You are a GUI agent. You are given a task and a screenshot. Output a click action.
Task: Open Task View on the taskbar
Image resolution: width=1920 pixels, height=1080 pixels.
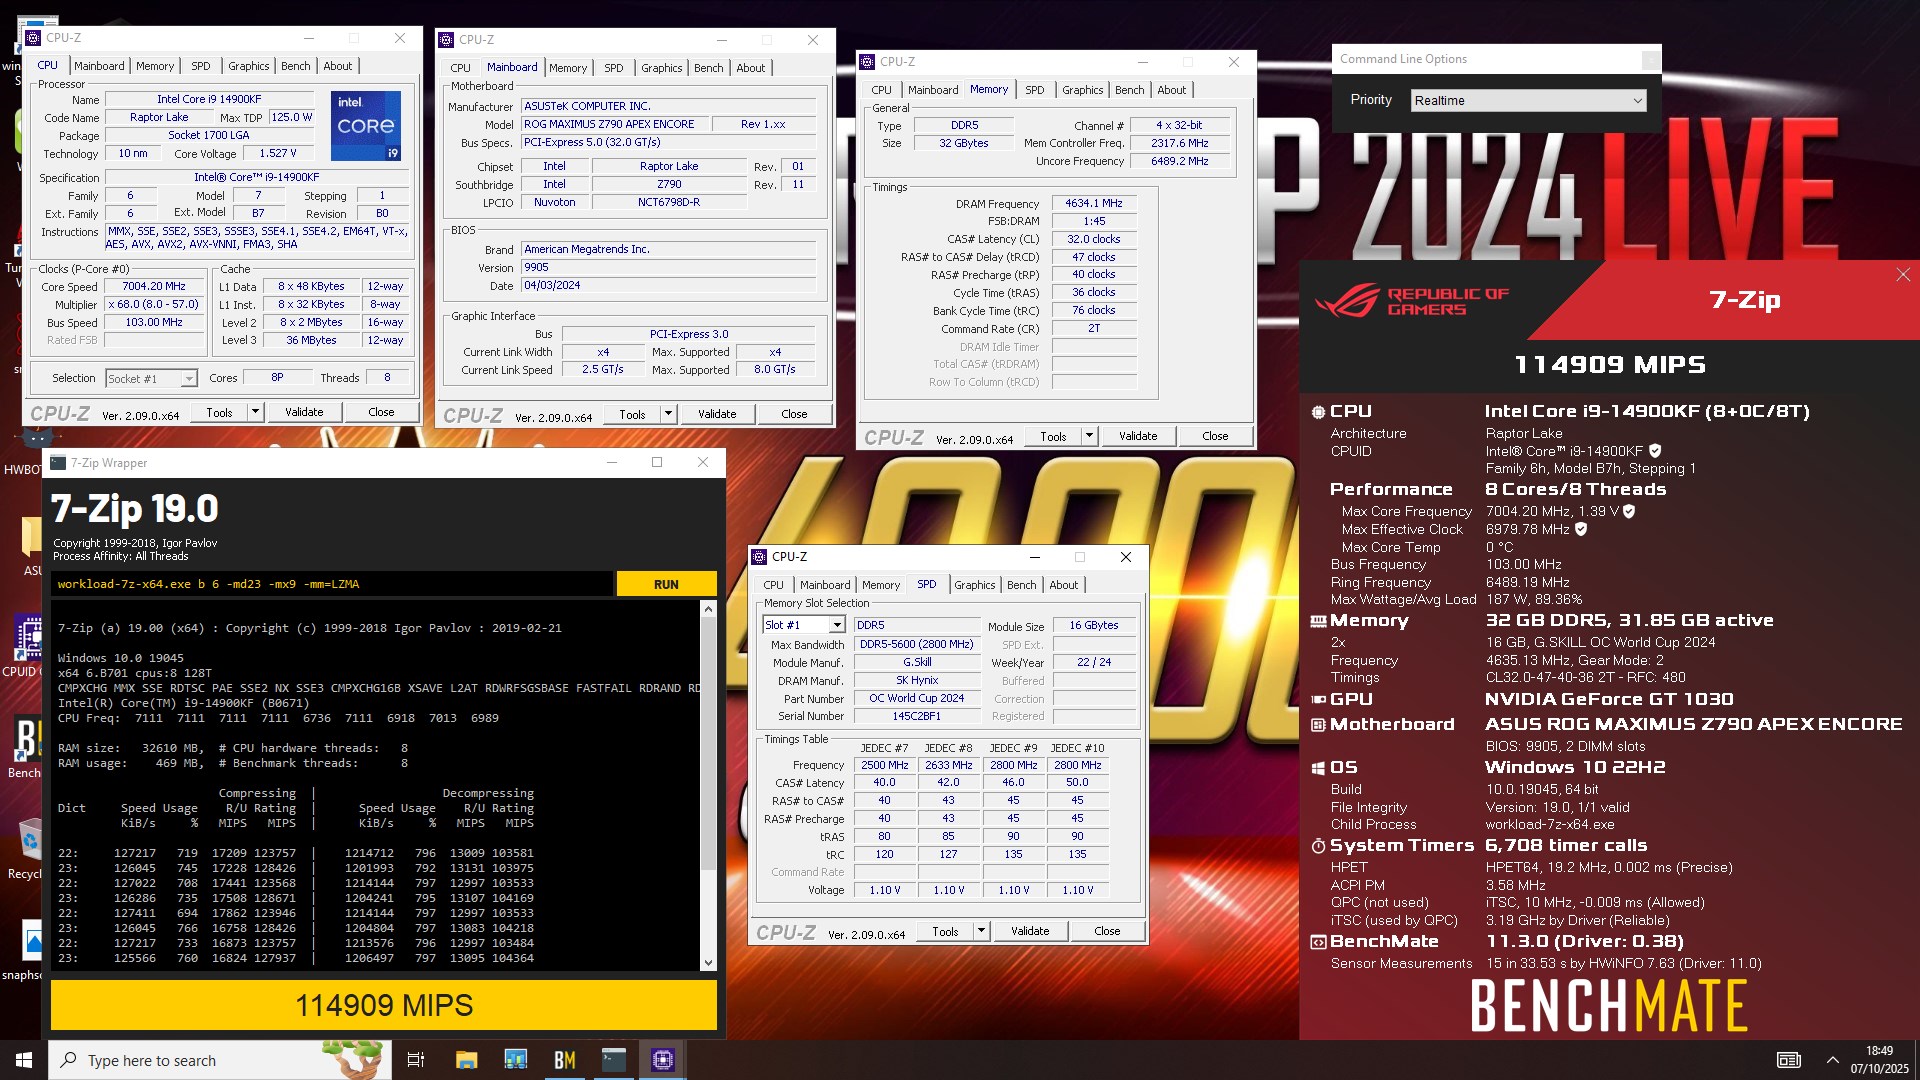416,1060
